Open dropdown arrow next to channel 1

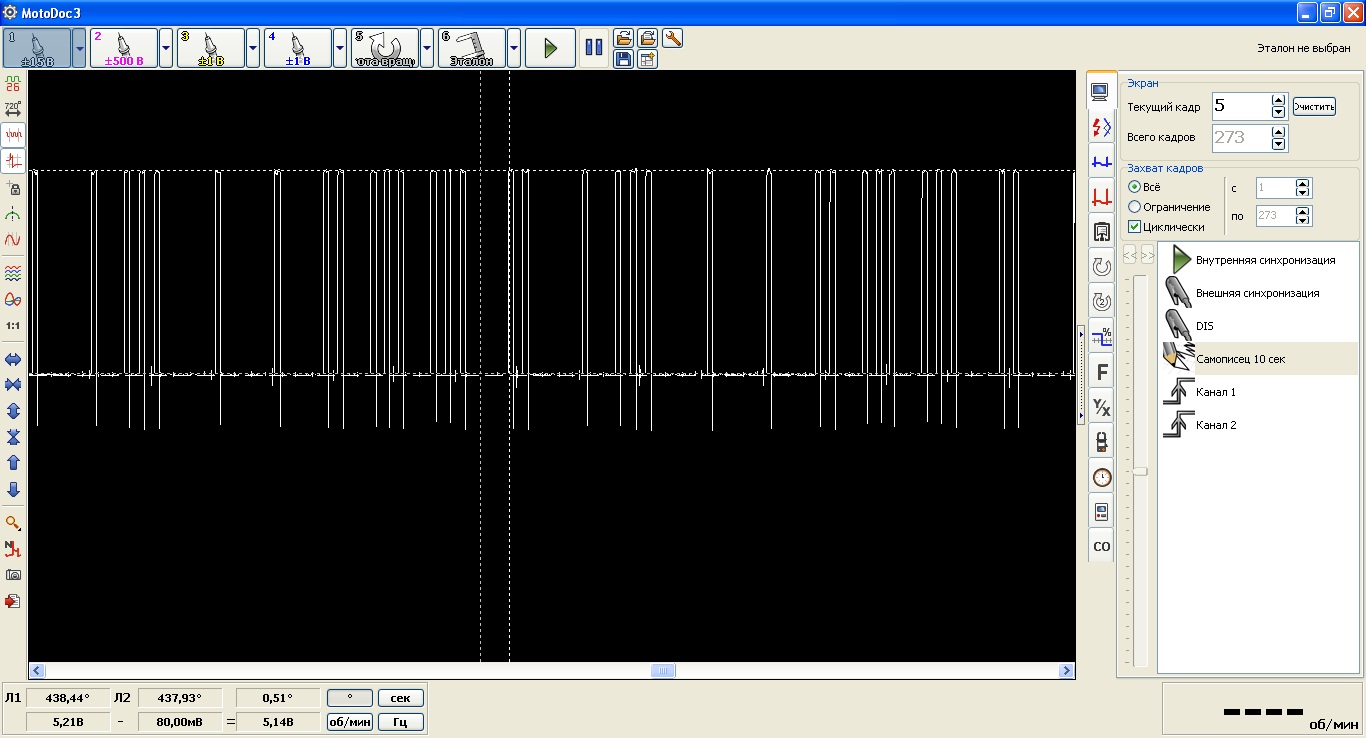[79, 48]
